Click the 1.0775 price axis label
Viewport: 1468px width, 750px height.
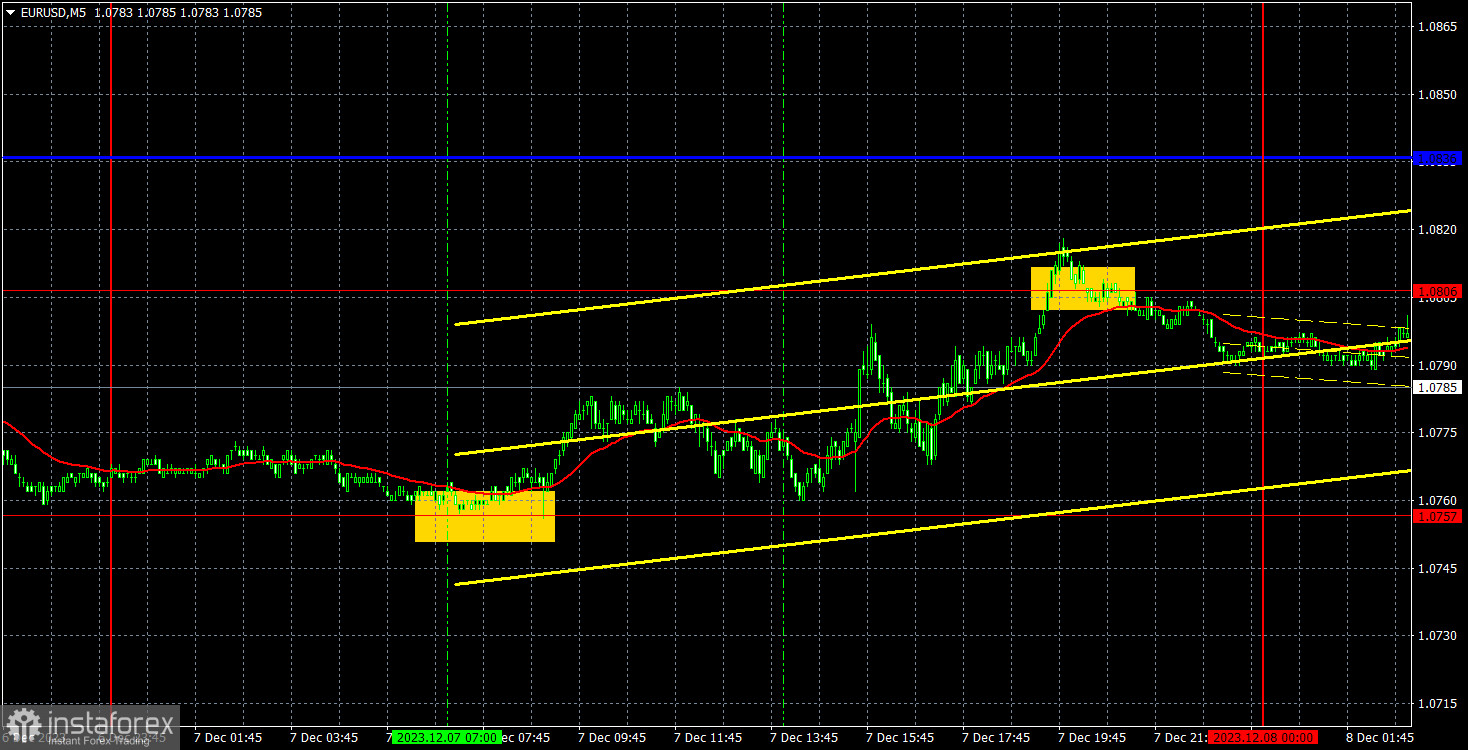(x=1436, y=432)
